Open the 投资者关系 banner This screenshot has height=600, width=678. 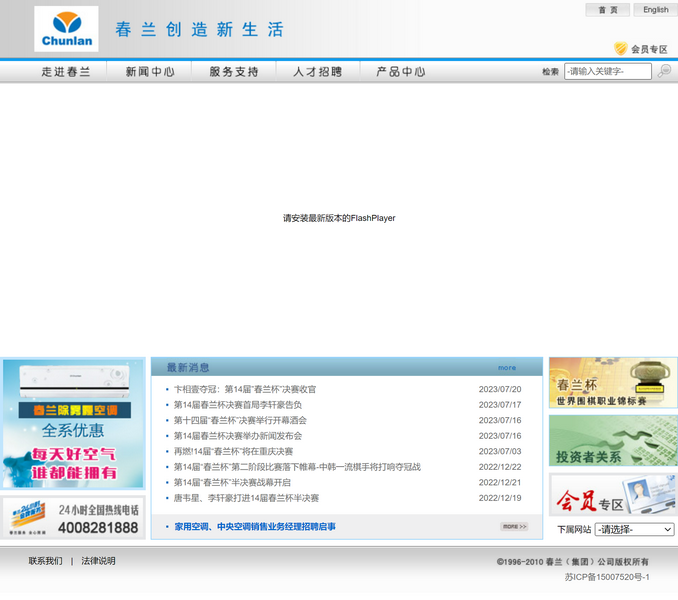tap(612, 441)
